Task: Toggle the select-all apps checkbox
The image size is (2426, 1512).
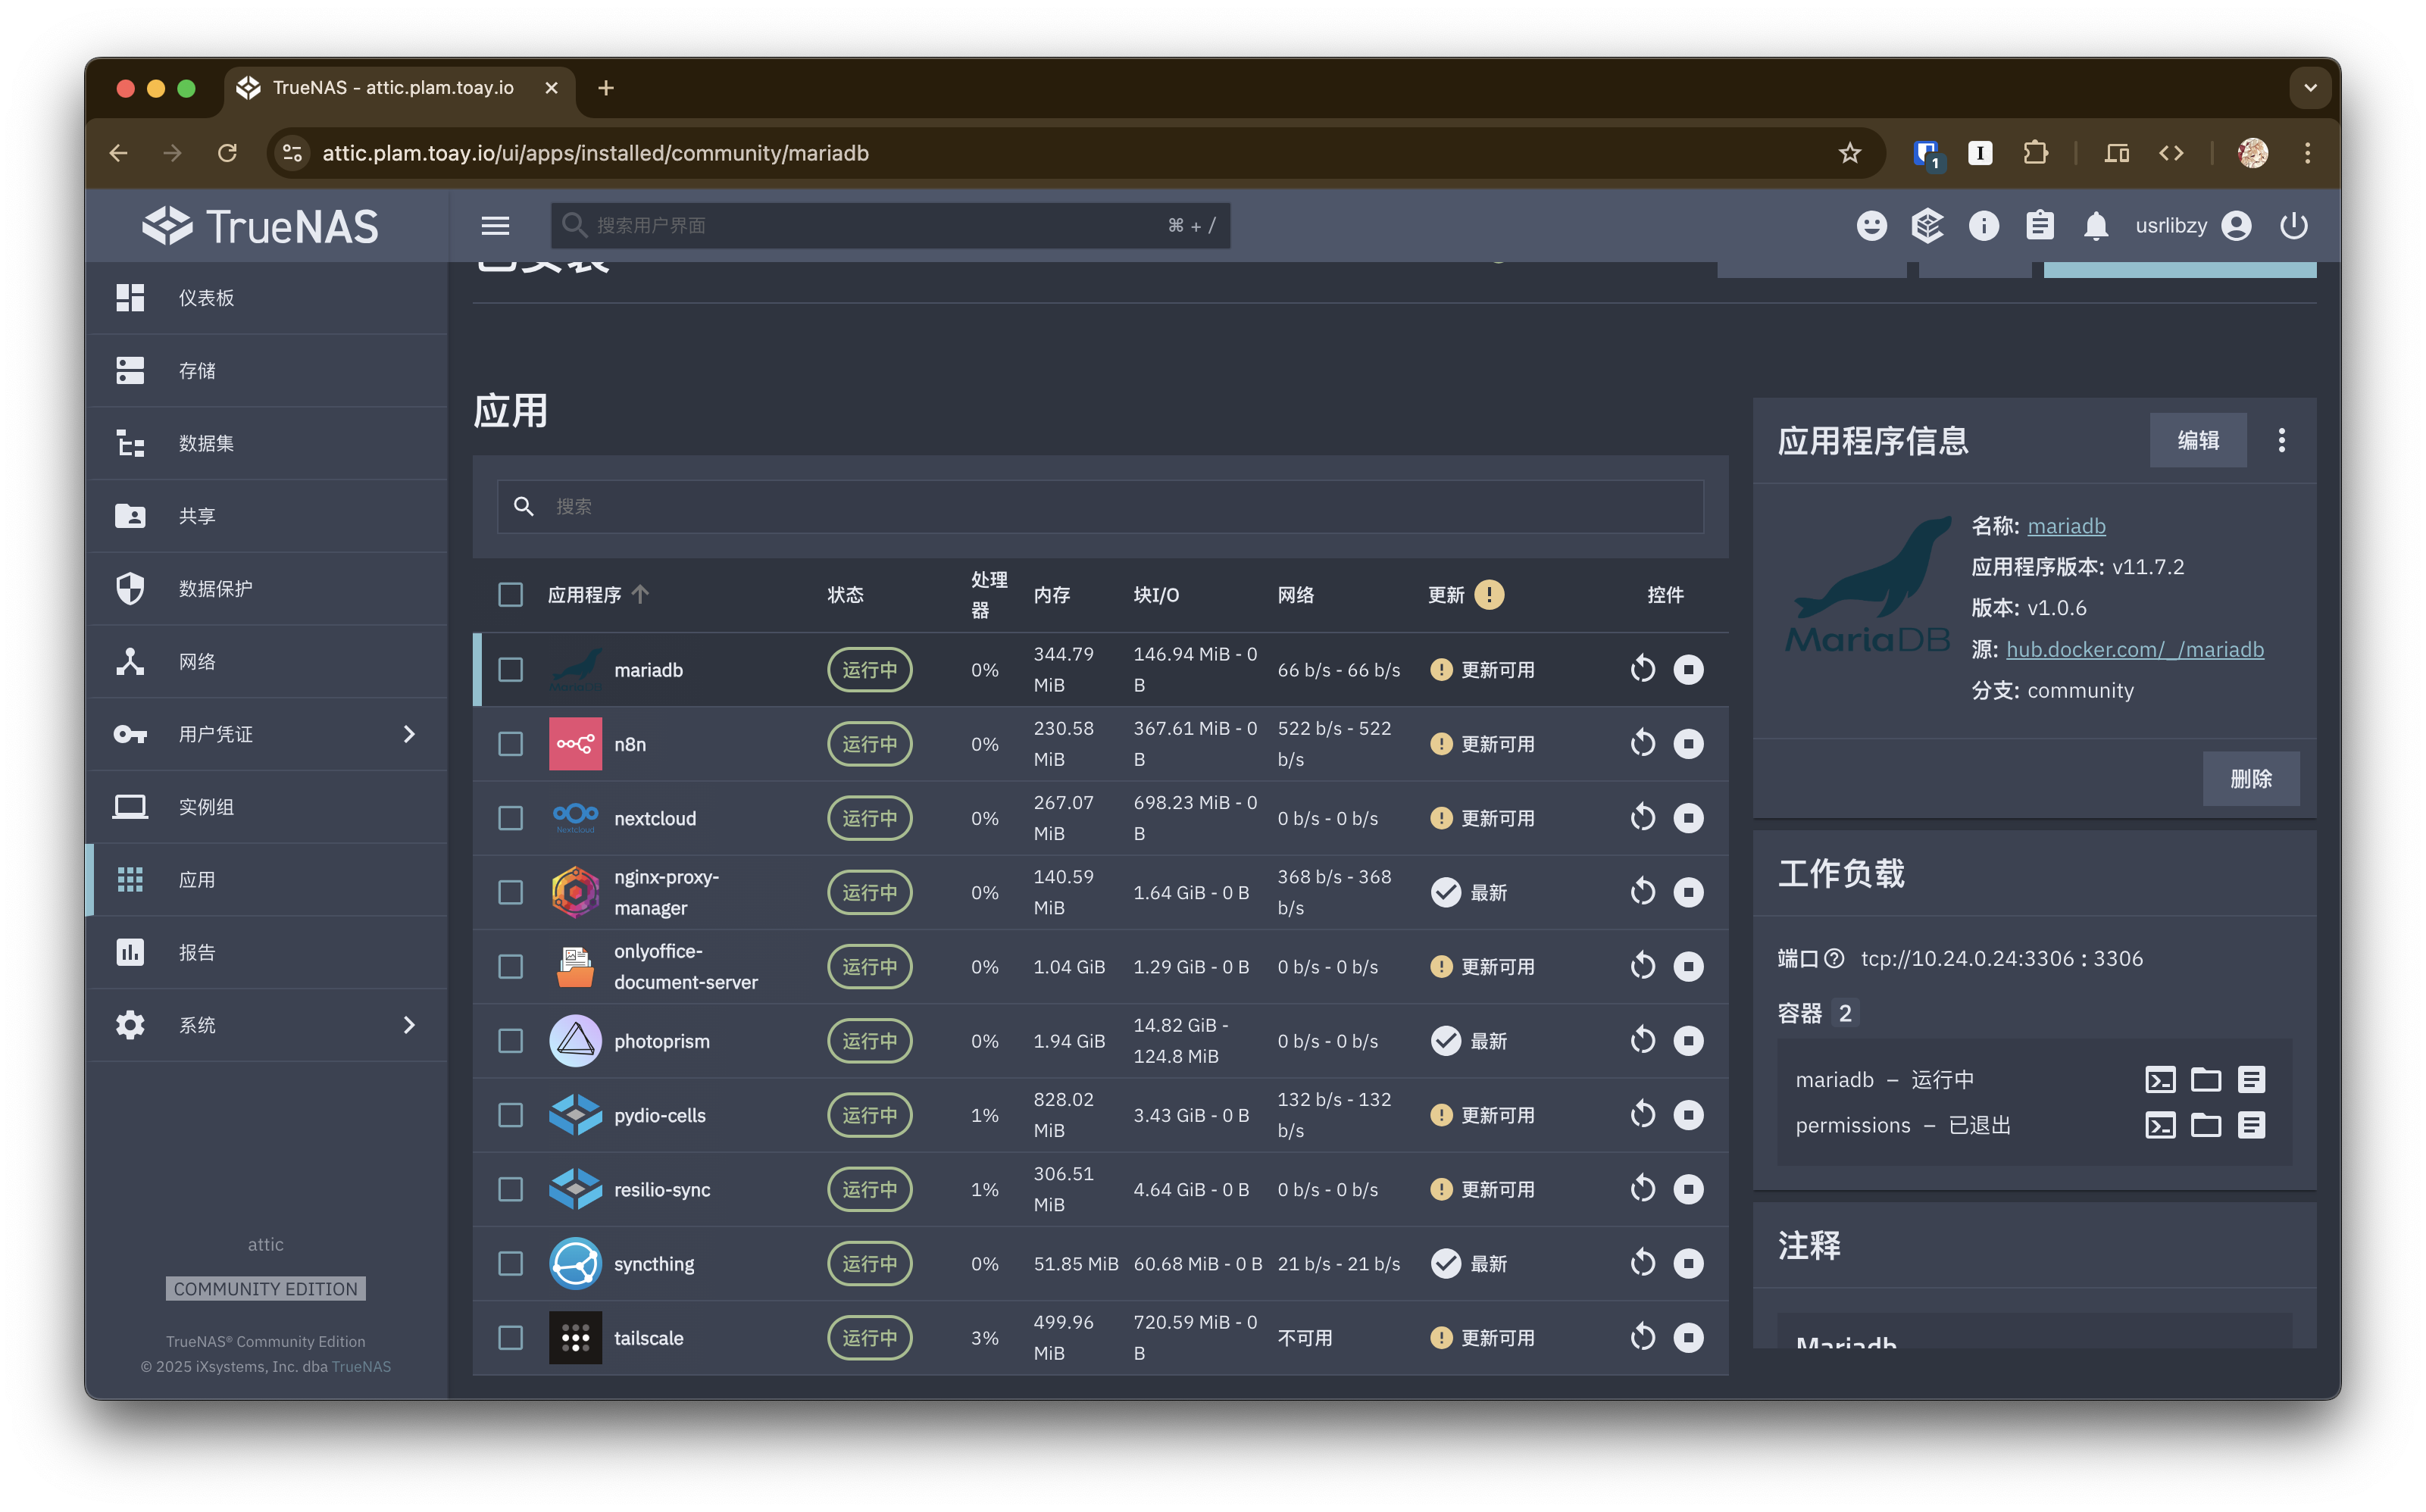Action: [x=510, y=595]
